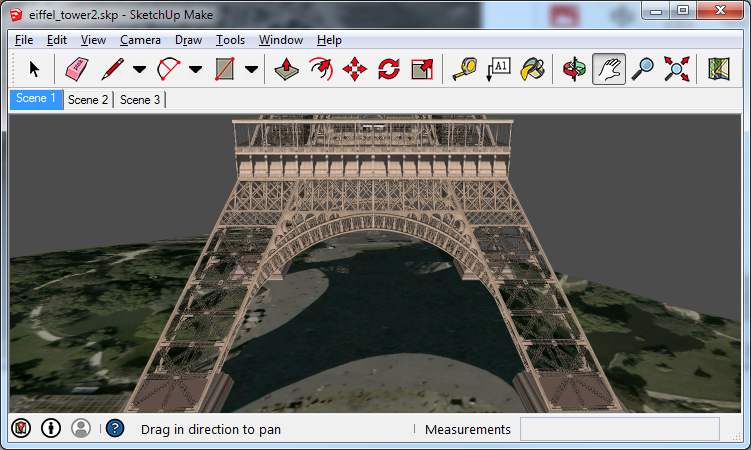751x450 pixels.
Task: Select the Tape Measure tool
Action: (465, 69)
